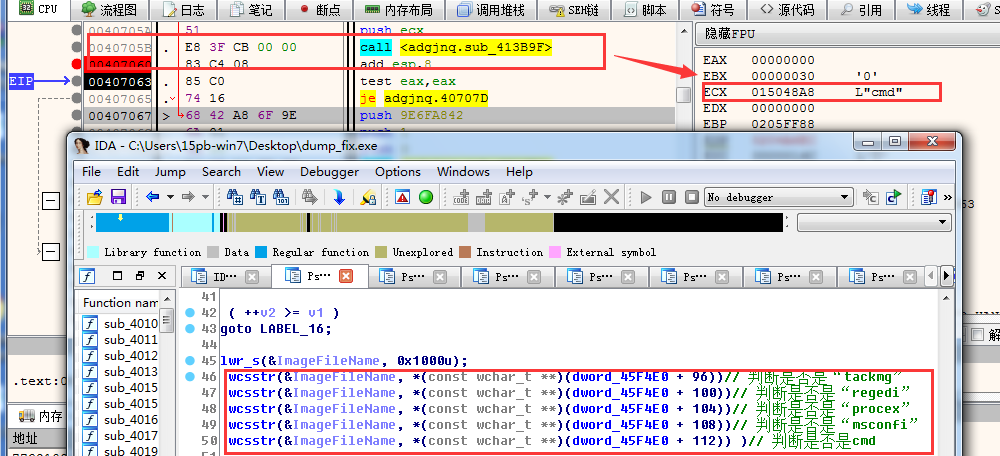Open the Jump back history dropdown arrow
The width and height of the screenshot is (1000, 456).
pos(166,197)
